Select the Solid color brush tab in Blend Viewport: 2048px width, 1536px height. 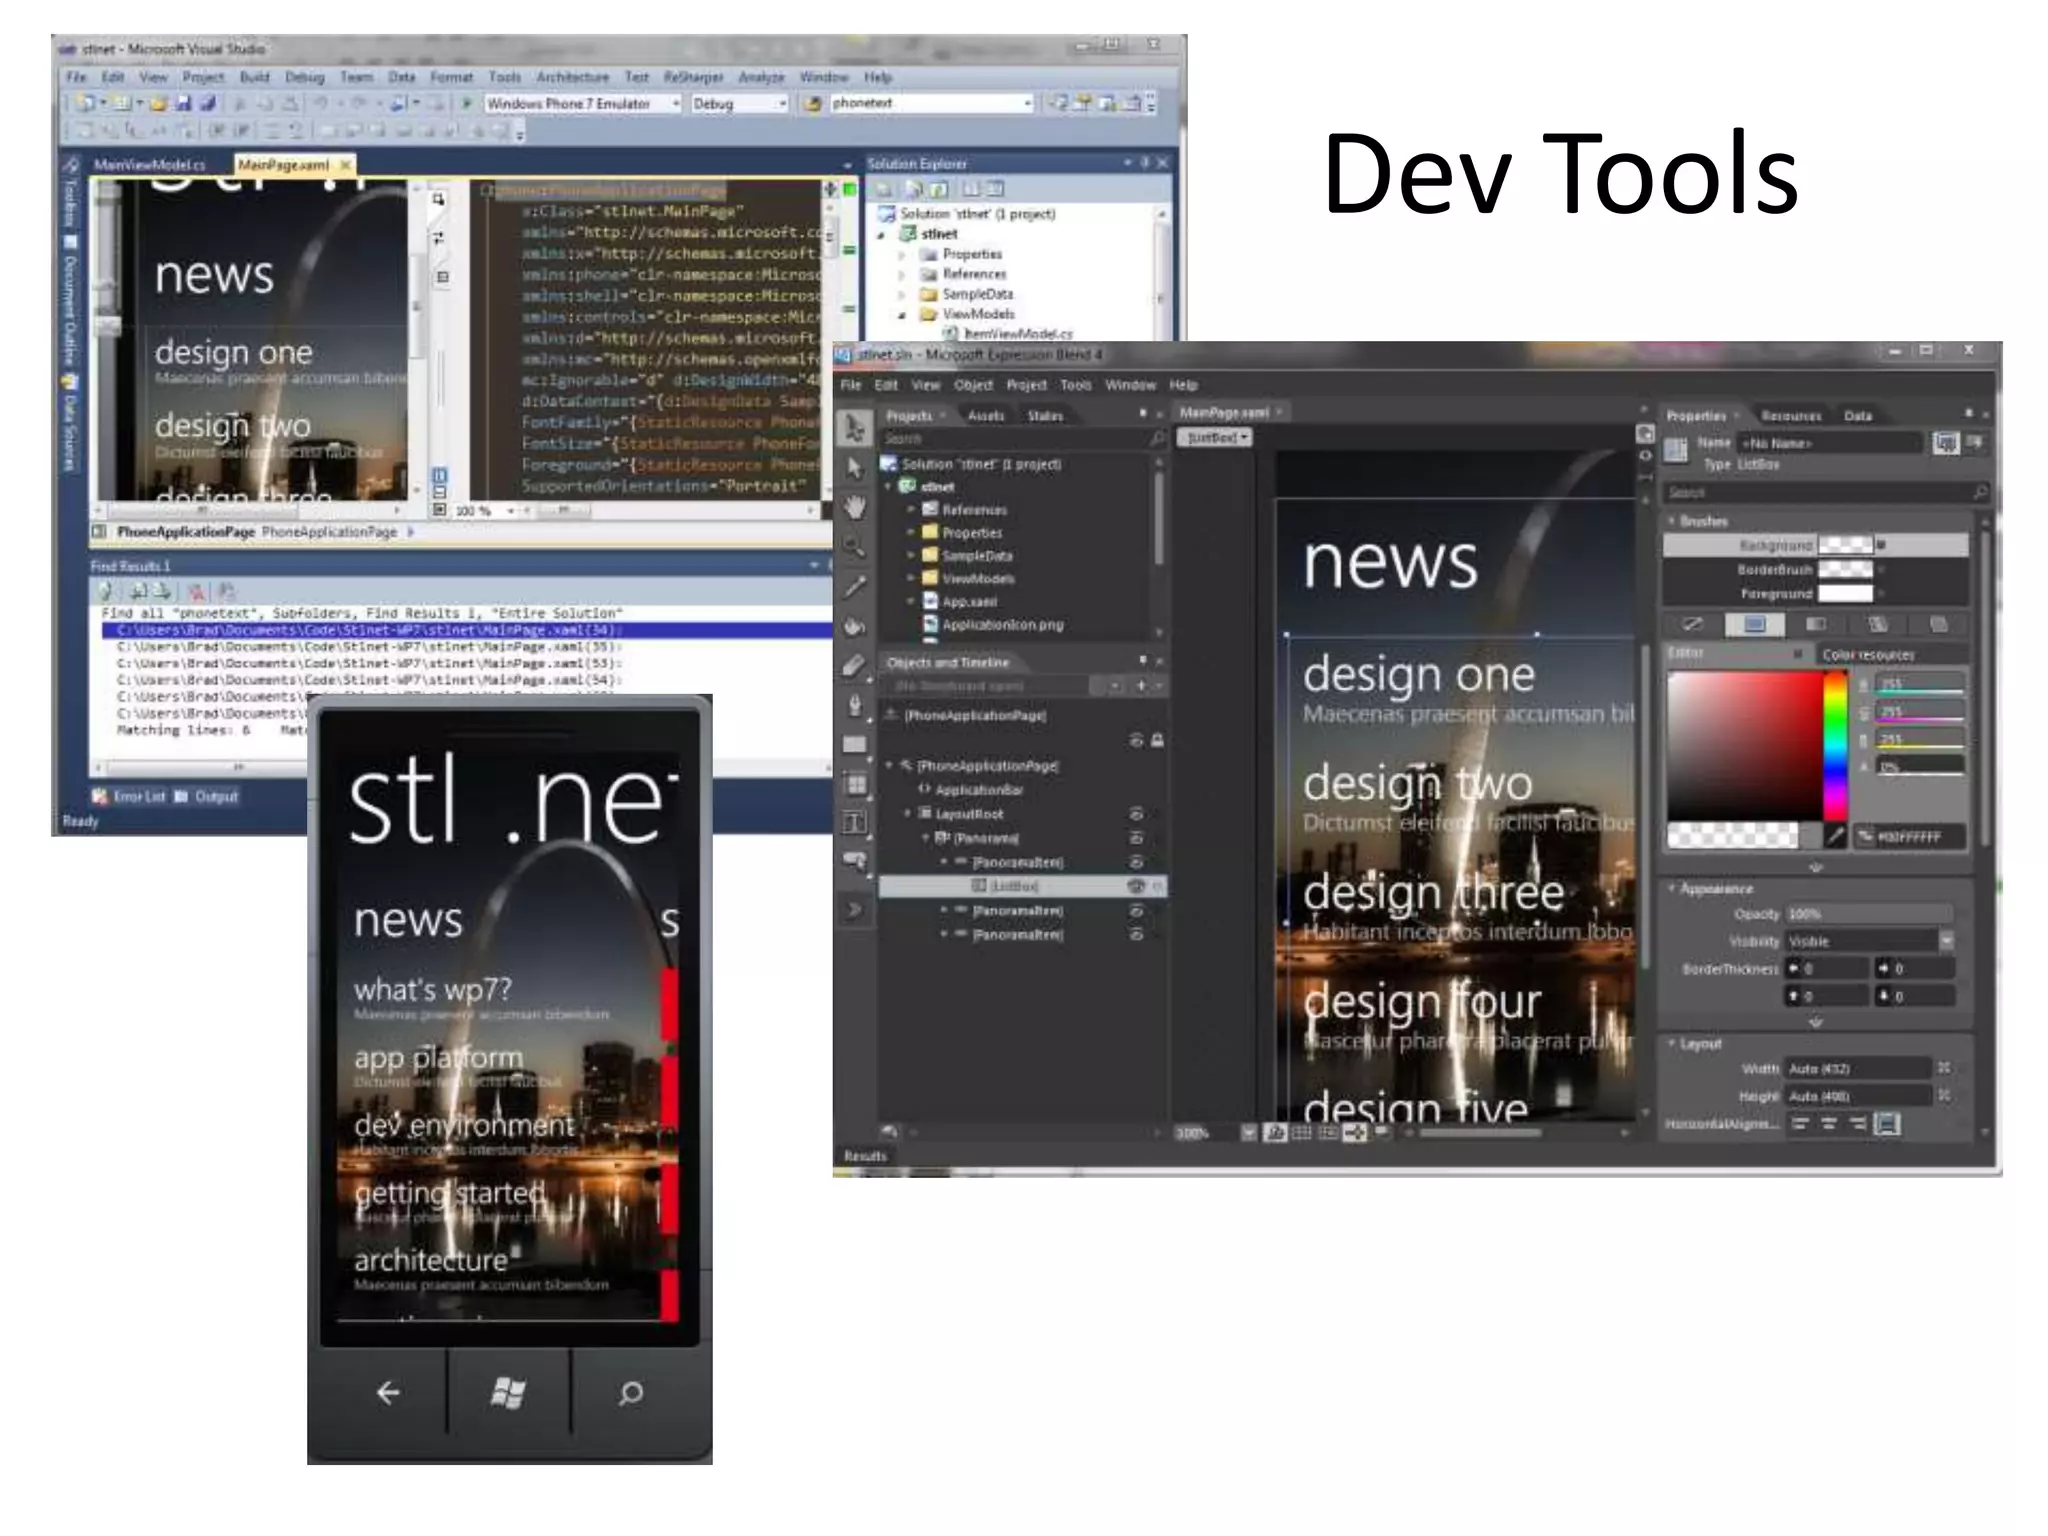tap(1755, 624)
